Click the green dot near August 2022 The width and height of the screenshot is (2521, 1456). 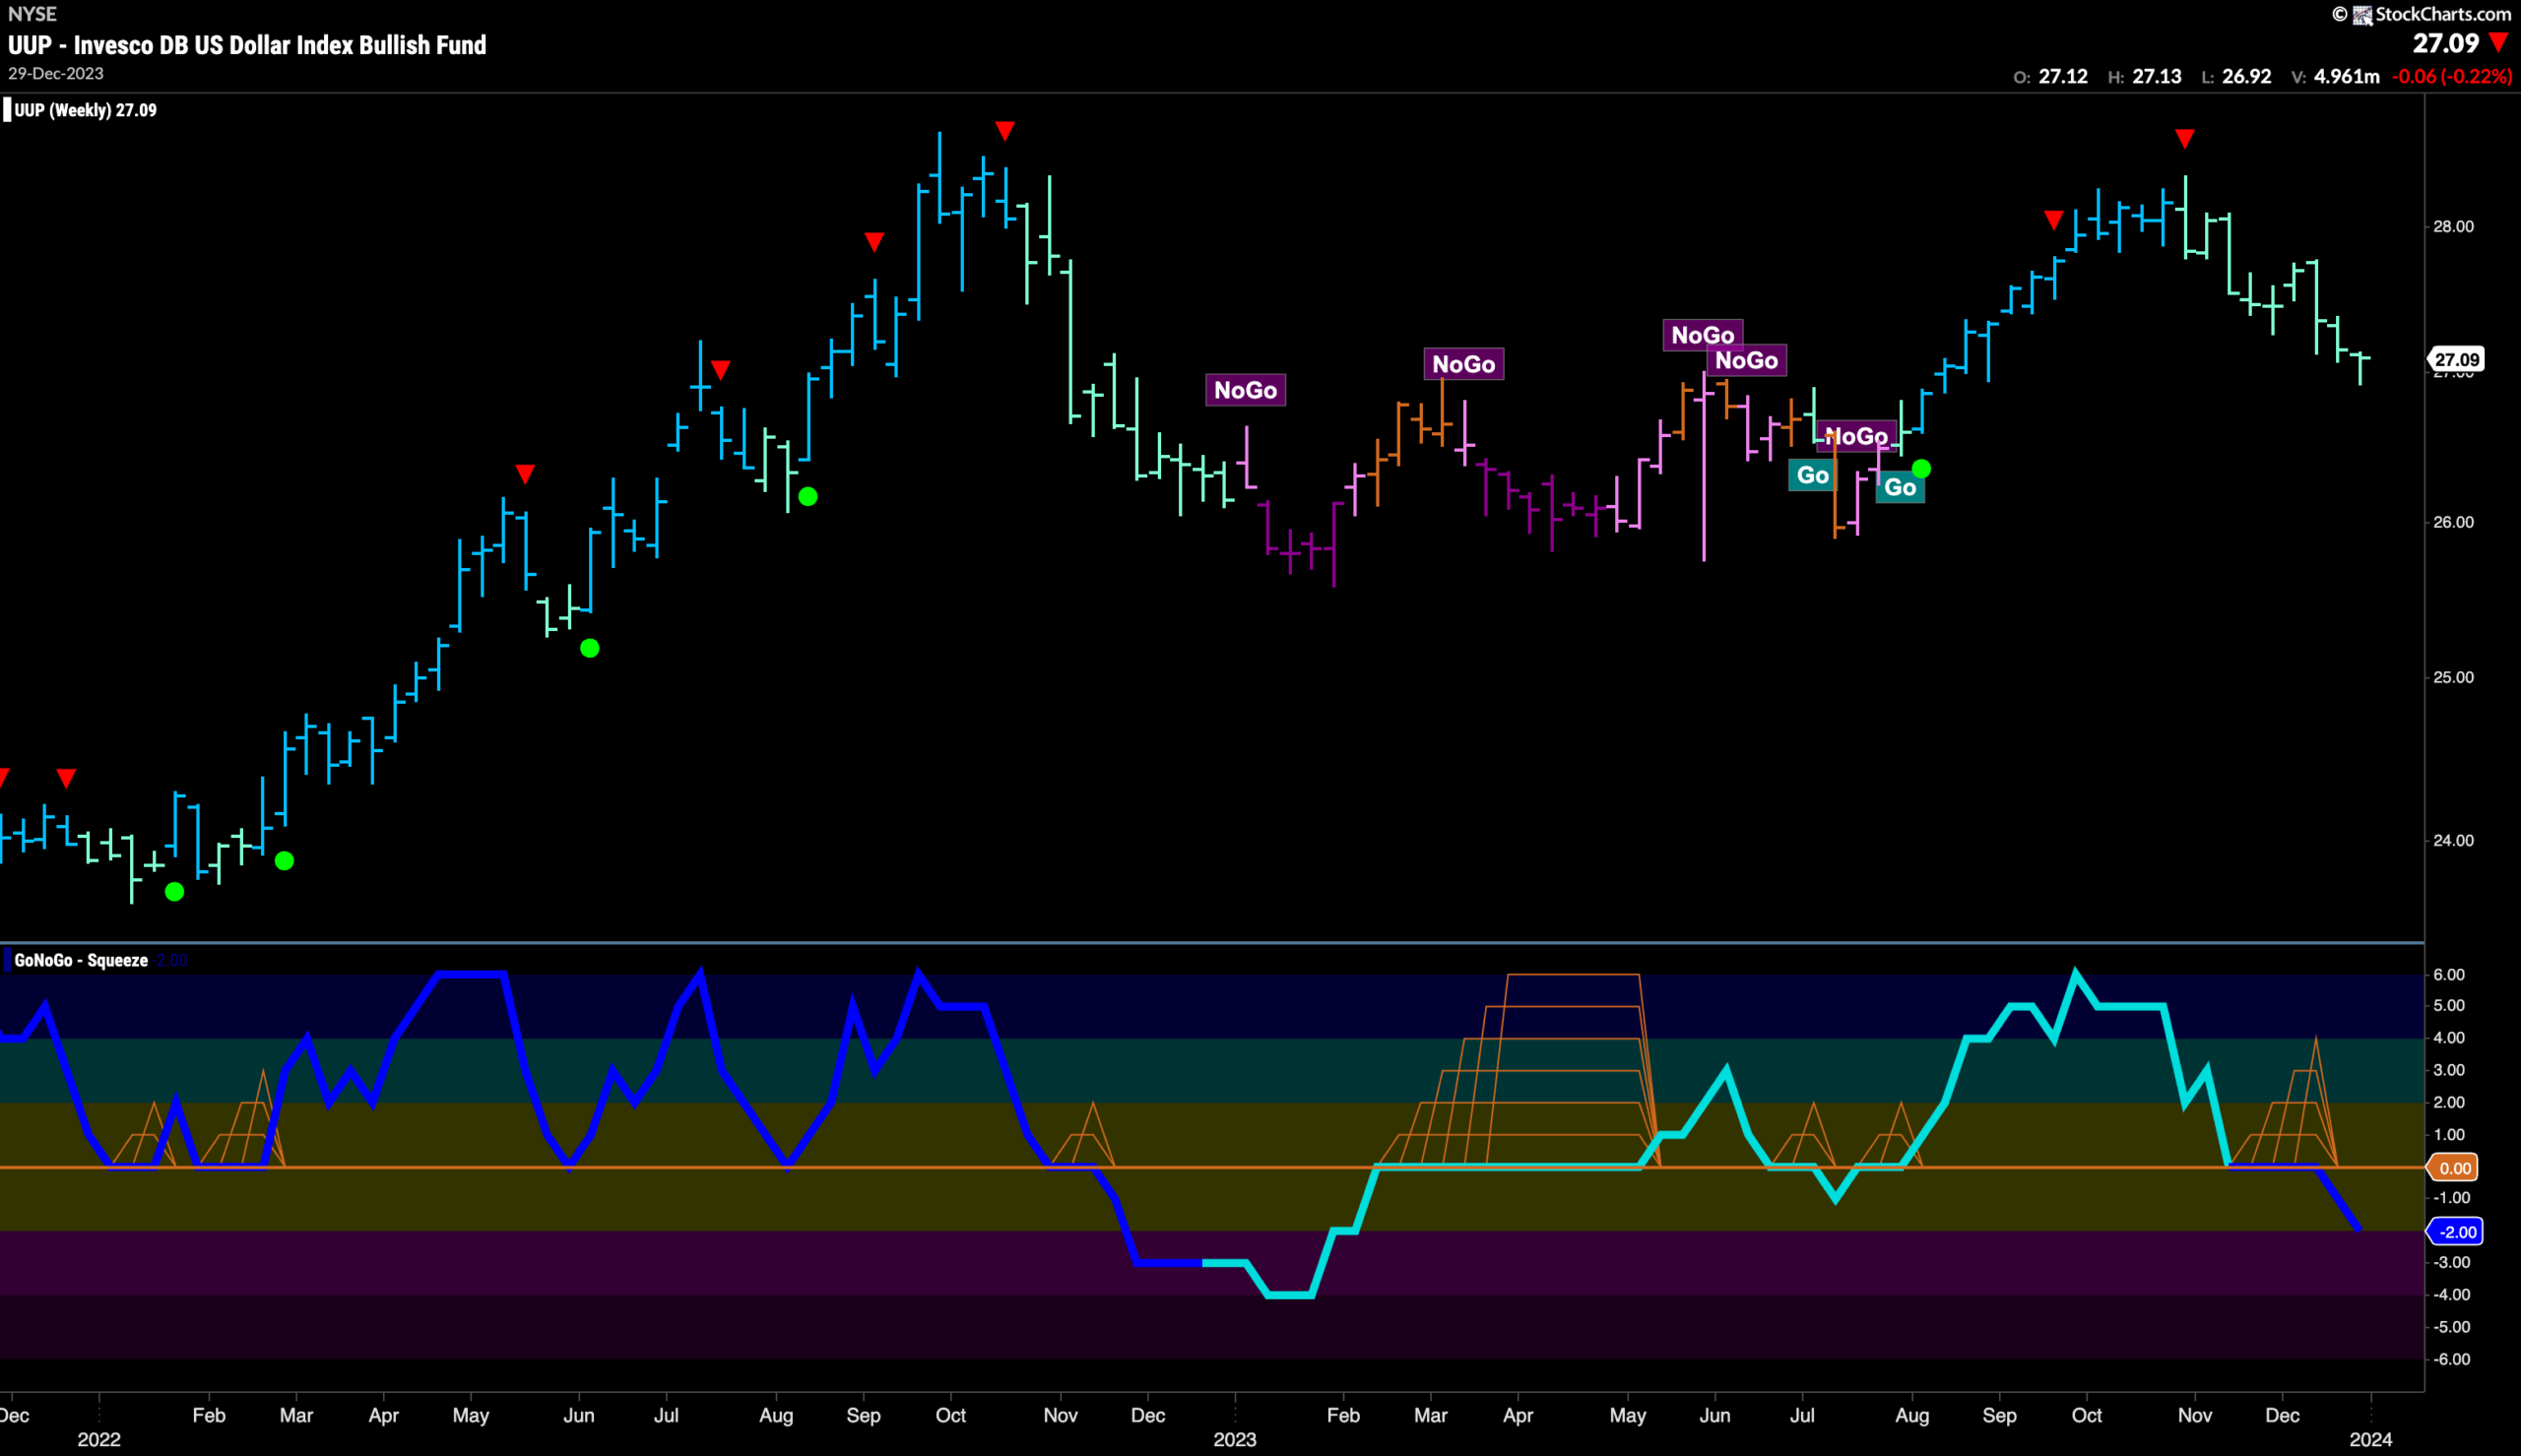808,497
